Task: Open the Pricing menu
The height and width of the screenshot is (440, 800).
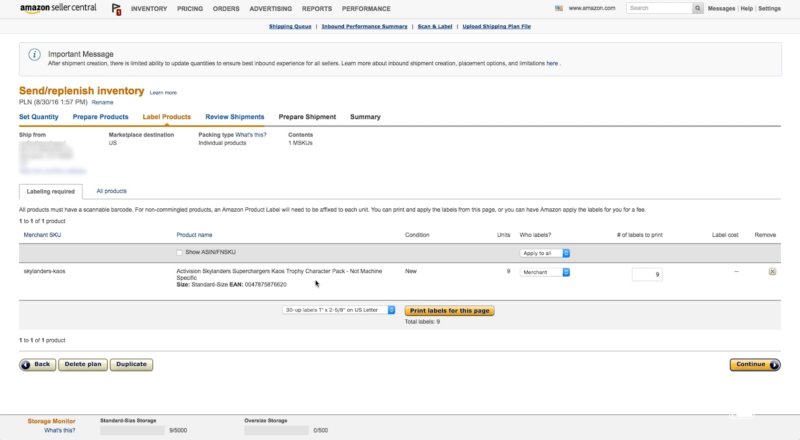Action: 190,9
